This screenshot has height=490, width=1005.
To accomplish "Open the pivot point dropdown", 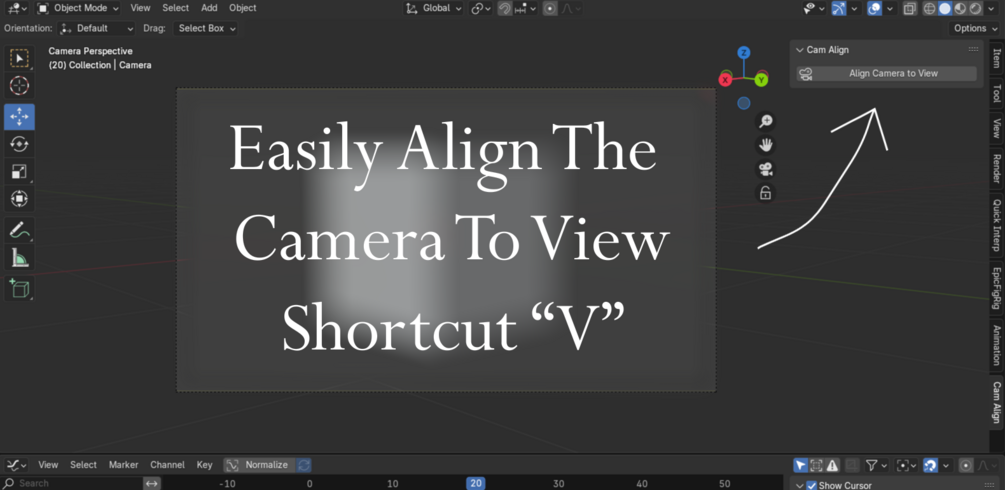I will point(481,8).
